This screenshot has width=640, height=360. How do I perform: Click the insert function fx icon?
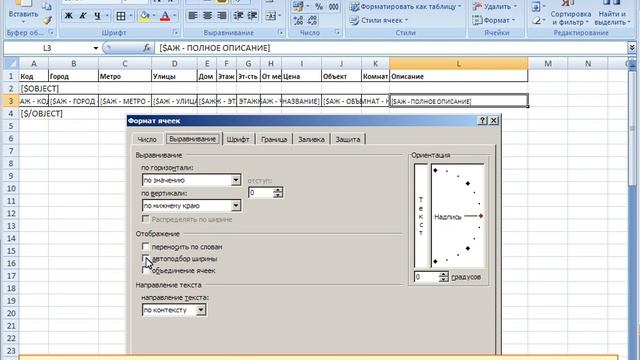147,48
